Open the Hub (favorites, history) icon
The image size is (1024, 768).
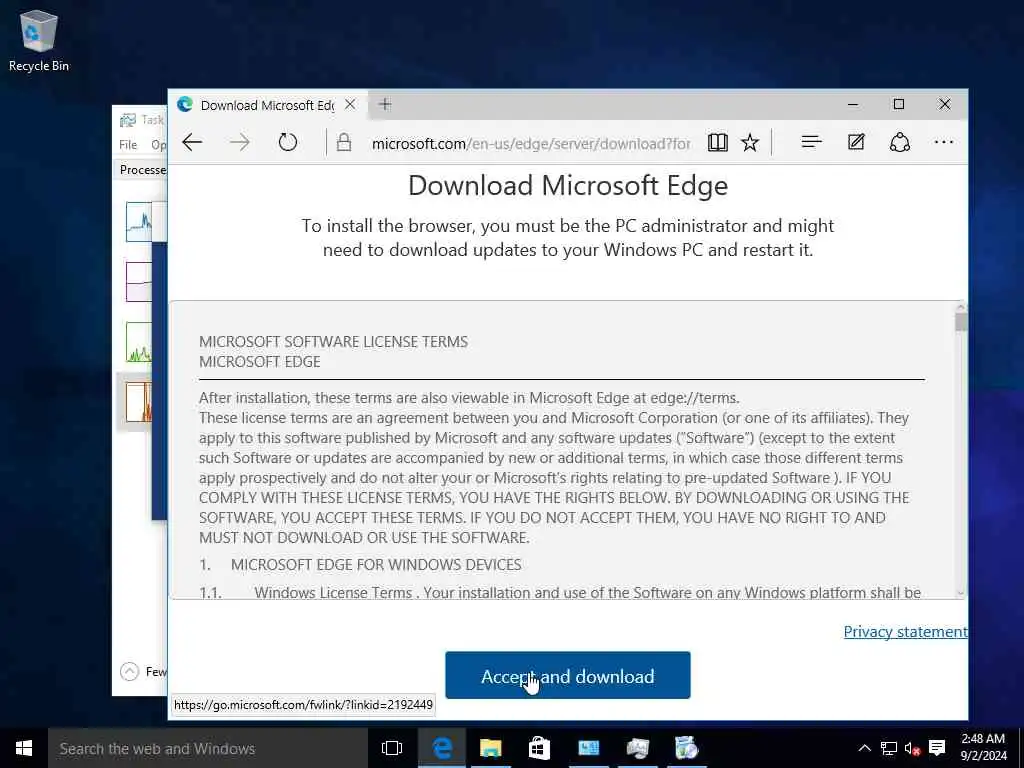coord(811,142)
